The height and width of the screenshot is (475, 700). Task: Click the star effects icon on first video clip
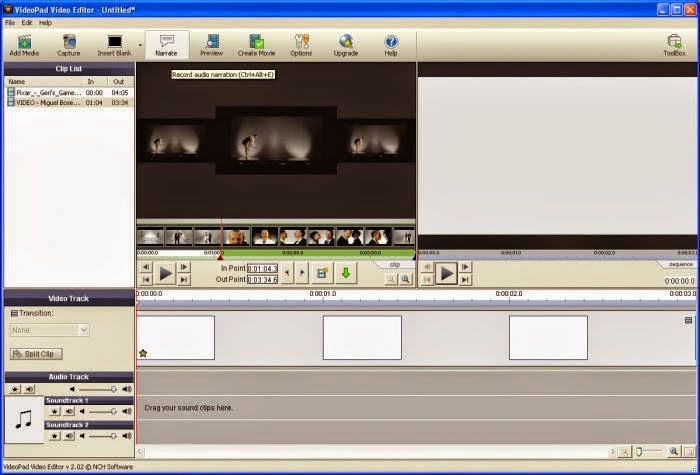click(143, 354)
